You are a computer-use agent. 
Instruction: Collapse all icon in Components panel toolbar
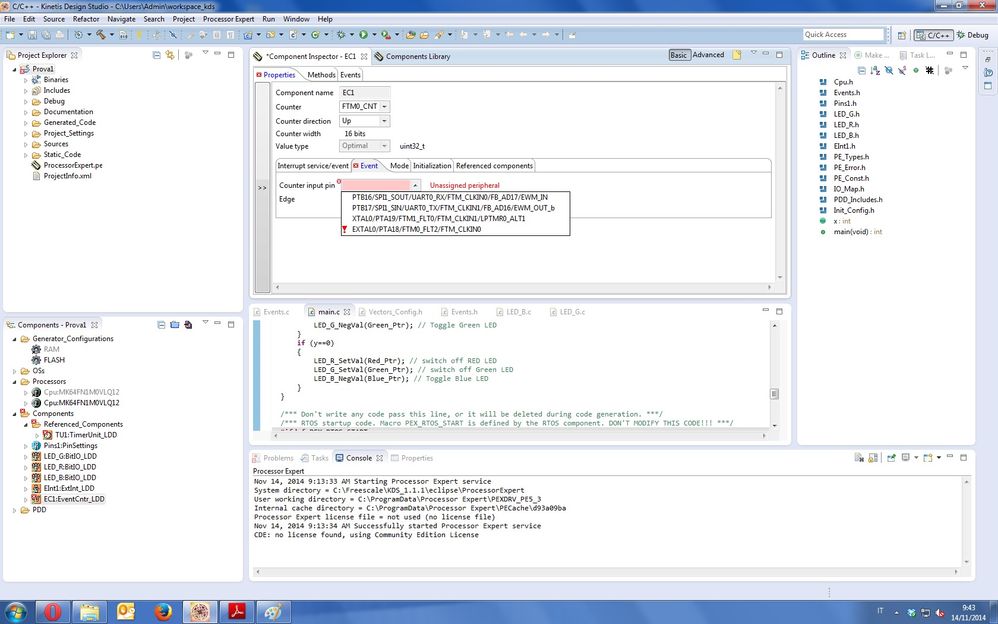coord(161,325)
